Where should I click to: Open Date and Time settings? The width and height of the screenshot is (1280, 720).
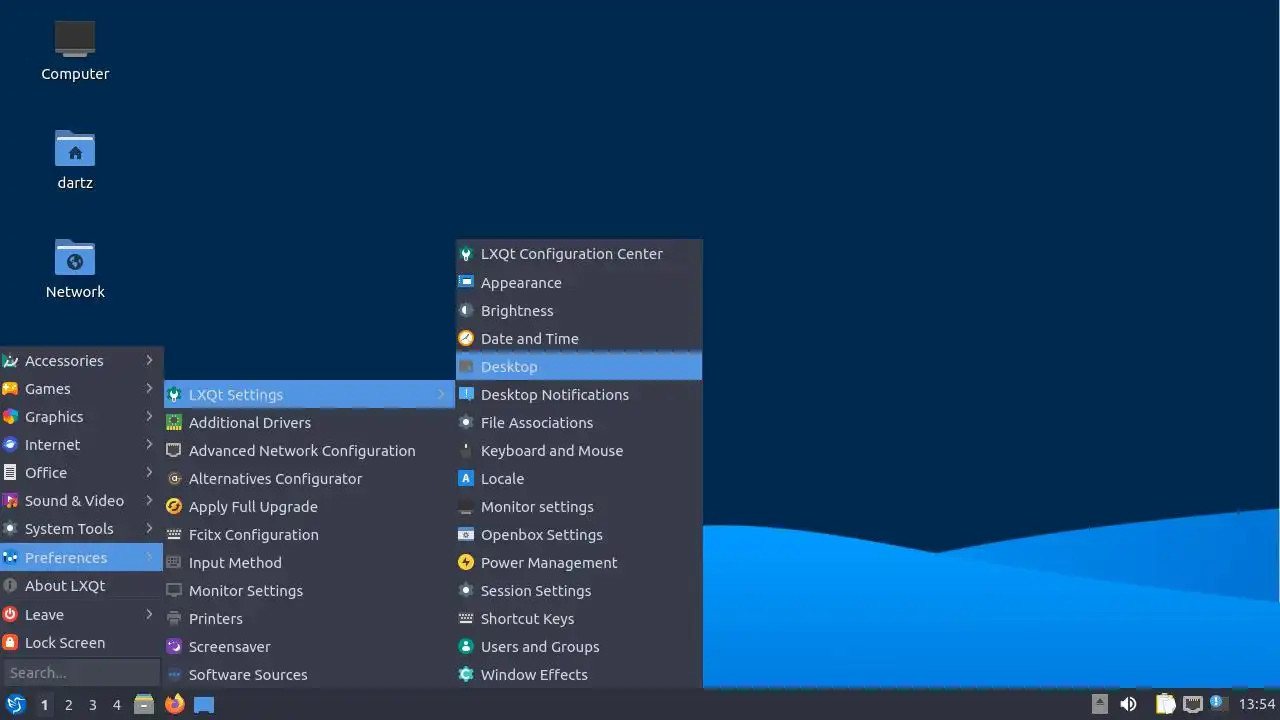579,339
